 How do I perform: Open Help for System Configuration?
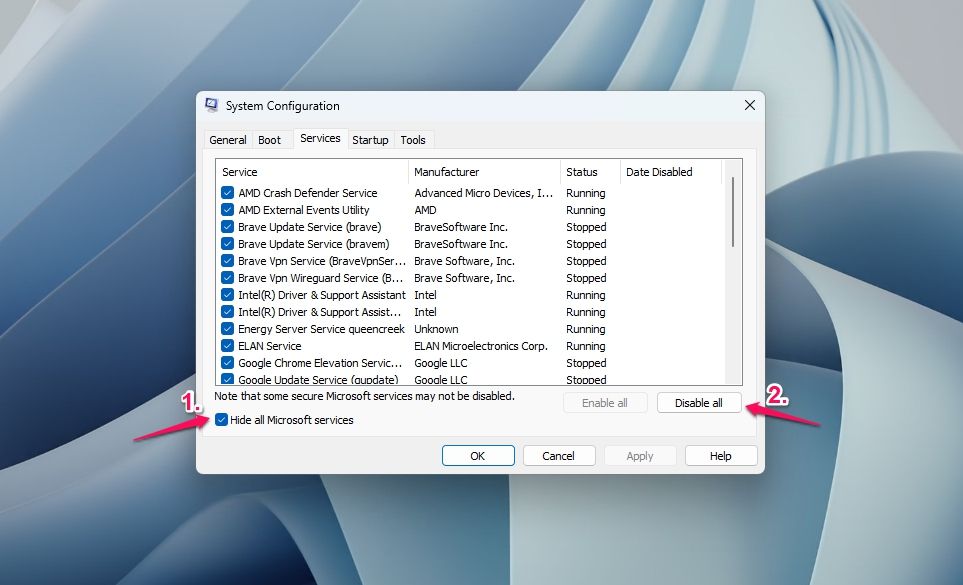pos(721,456)
